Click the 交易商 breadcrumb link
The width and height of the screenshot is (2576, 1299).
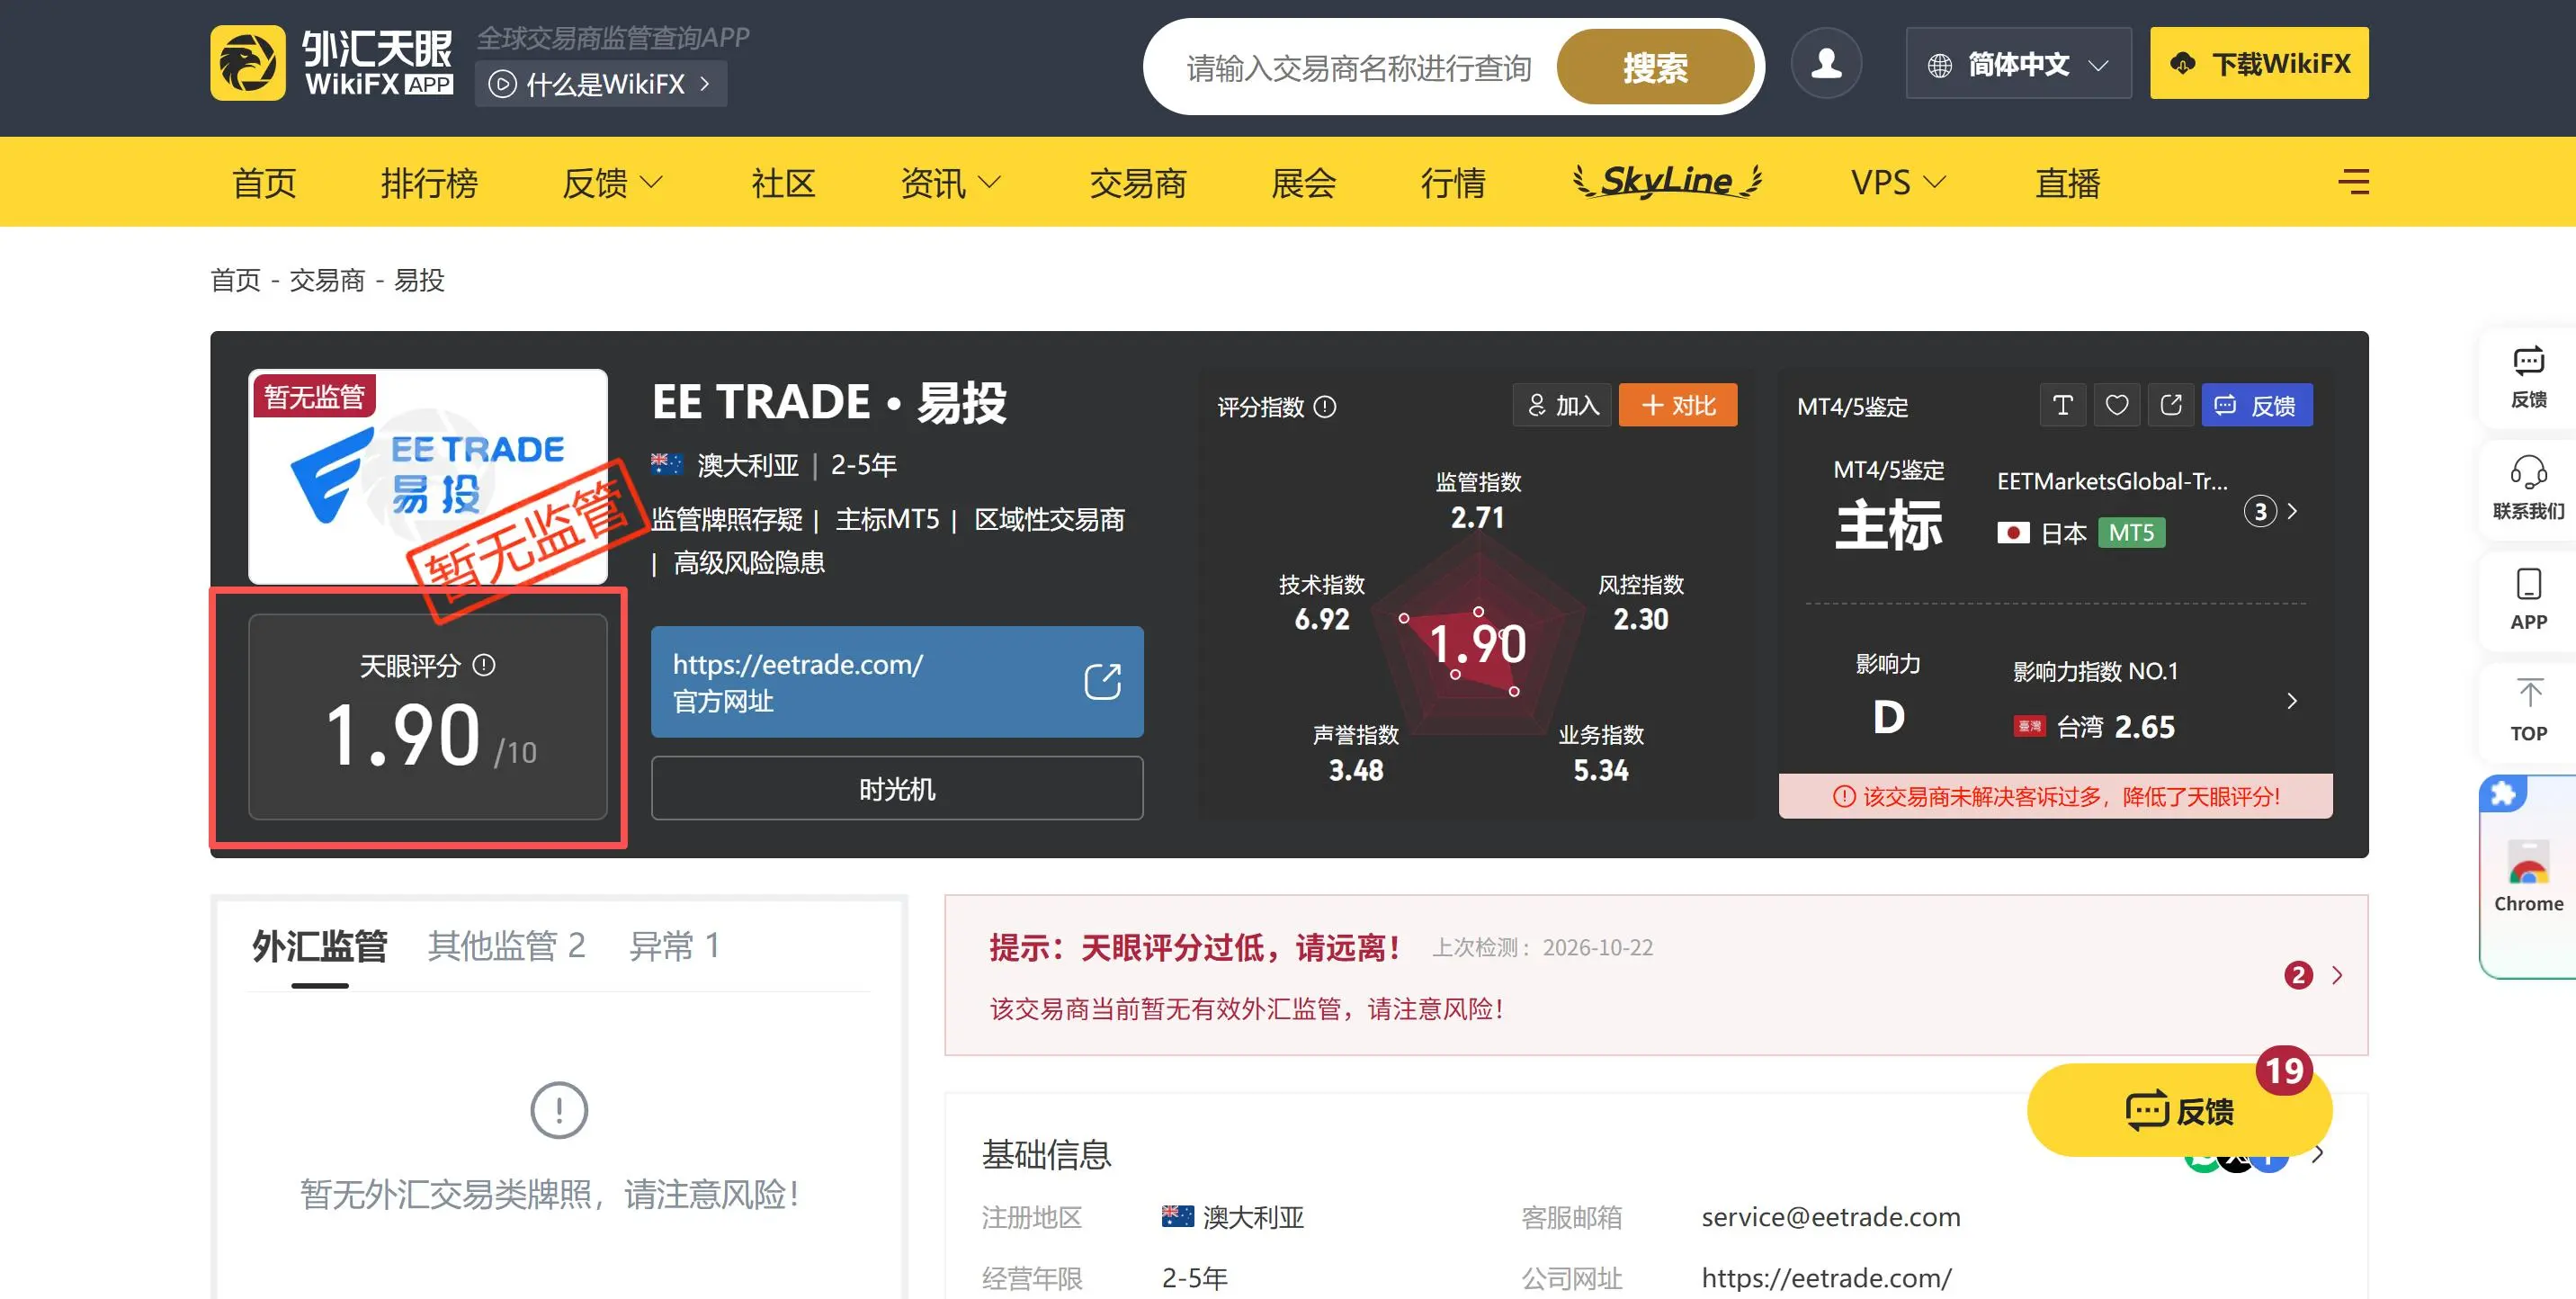click(327, 280)
